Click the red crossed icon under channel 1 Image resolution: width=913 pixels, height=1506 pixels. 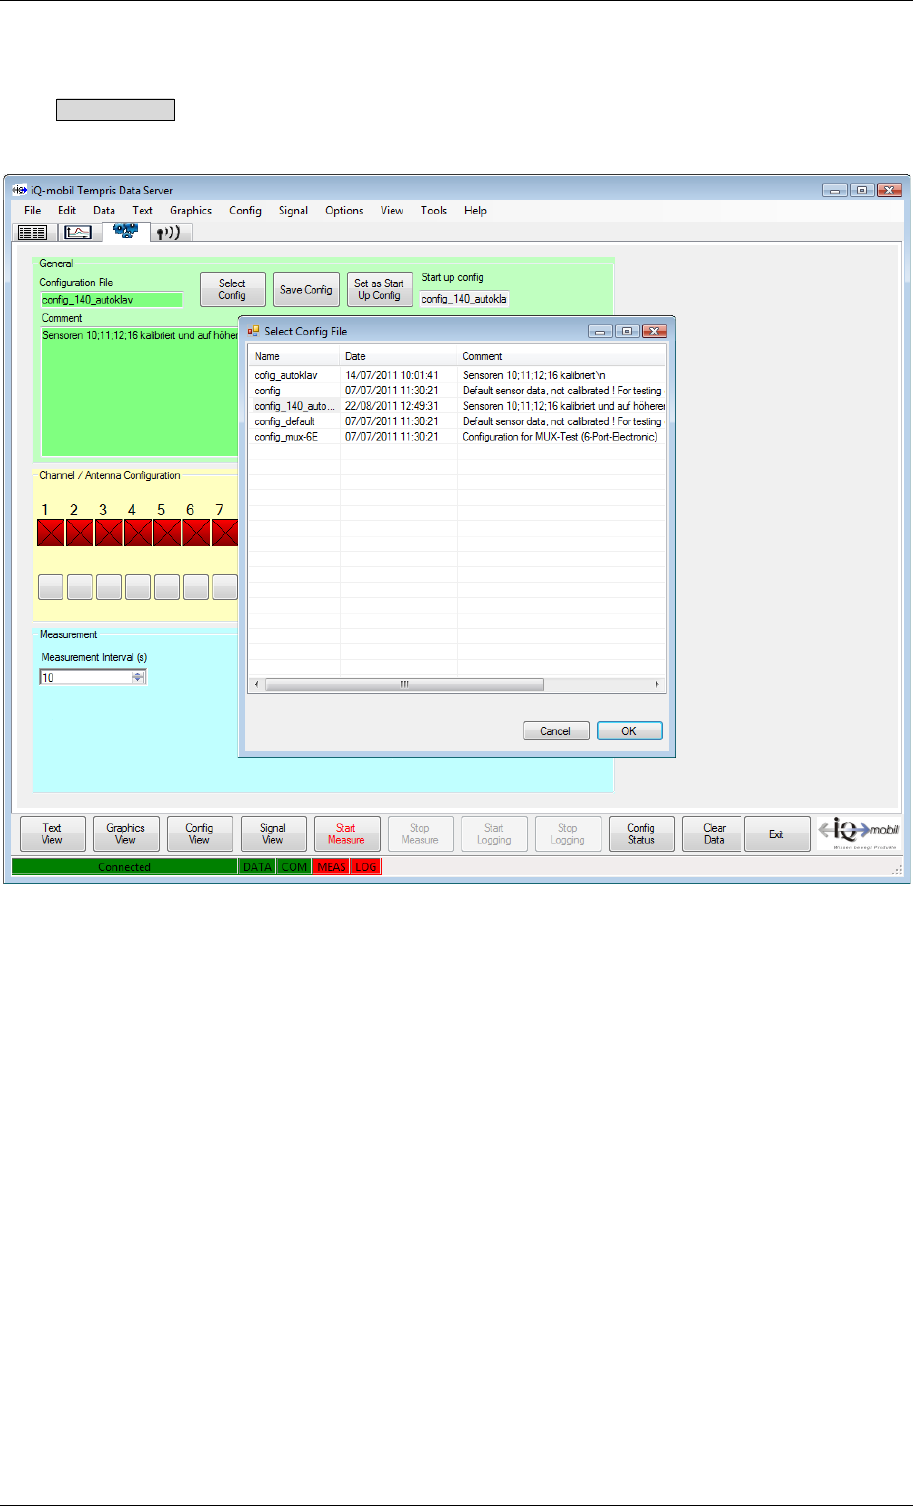point(50,533)
